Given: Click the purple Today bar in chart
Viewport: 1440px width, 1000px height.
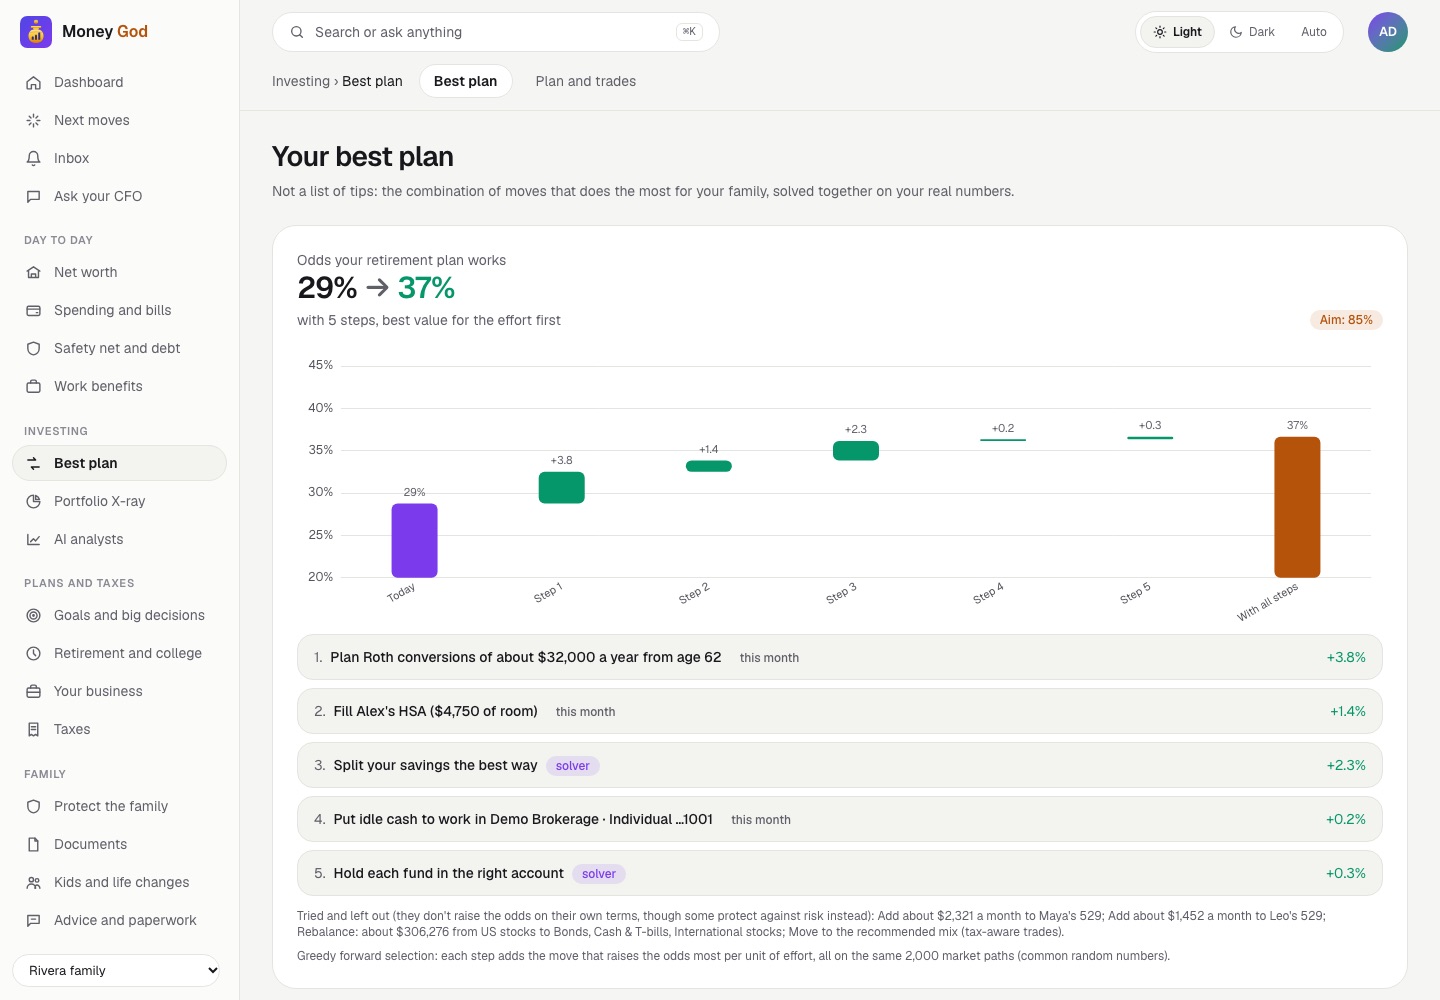Looking at the screenshot, I should (414, 541).
